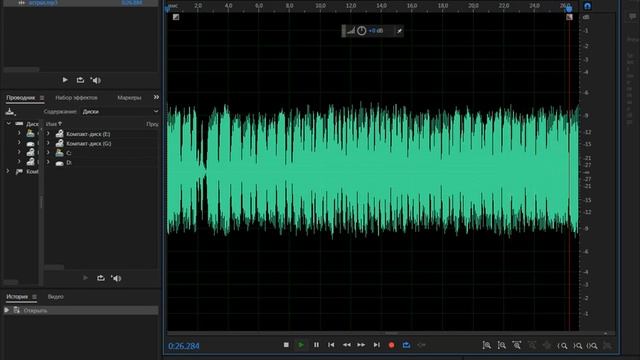
Task: Click the Fade In handle on waveform
Action: click(176, 17)
